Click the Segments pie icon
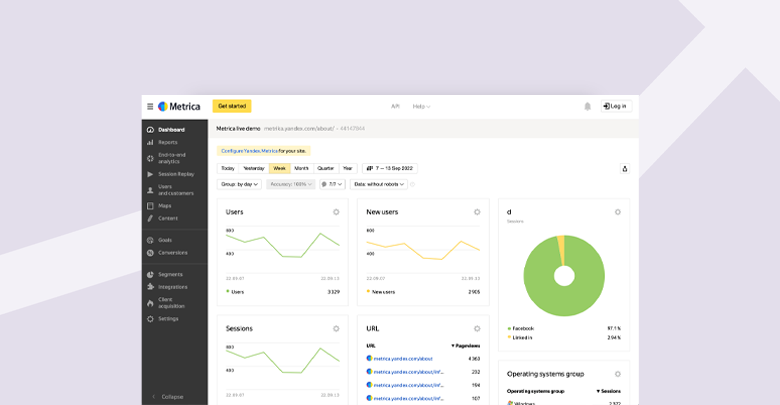Screen dimensions: 780x405 [x=150, y=275]
